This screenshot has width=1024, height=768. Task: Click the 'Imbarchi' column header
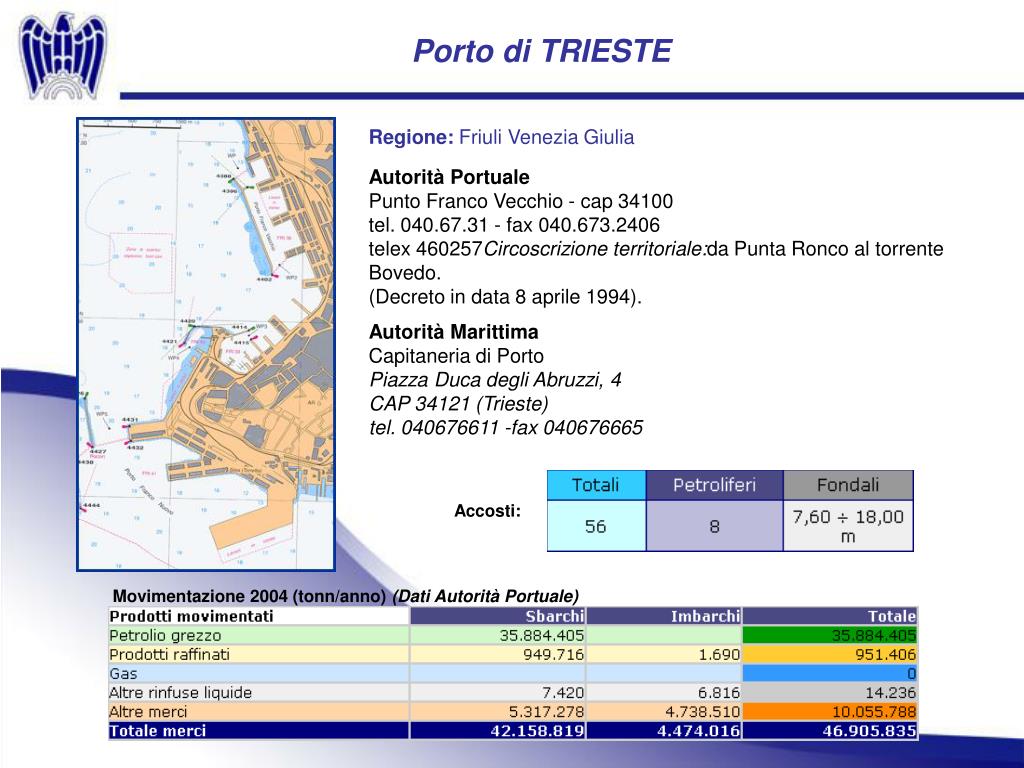pos(664,616)
